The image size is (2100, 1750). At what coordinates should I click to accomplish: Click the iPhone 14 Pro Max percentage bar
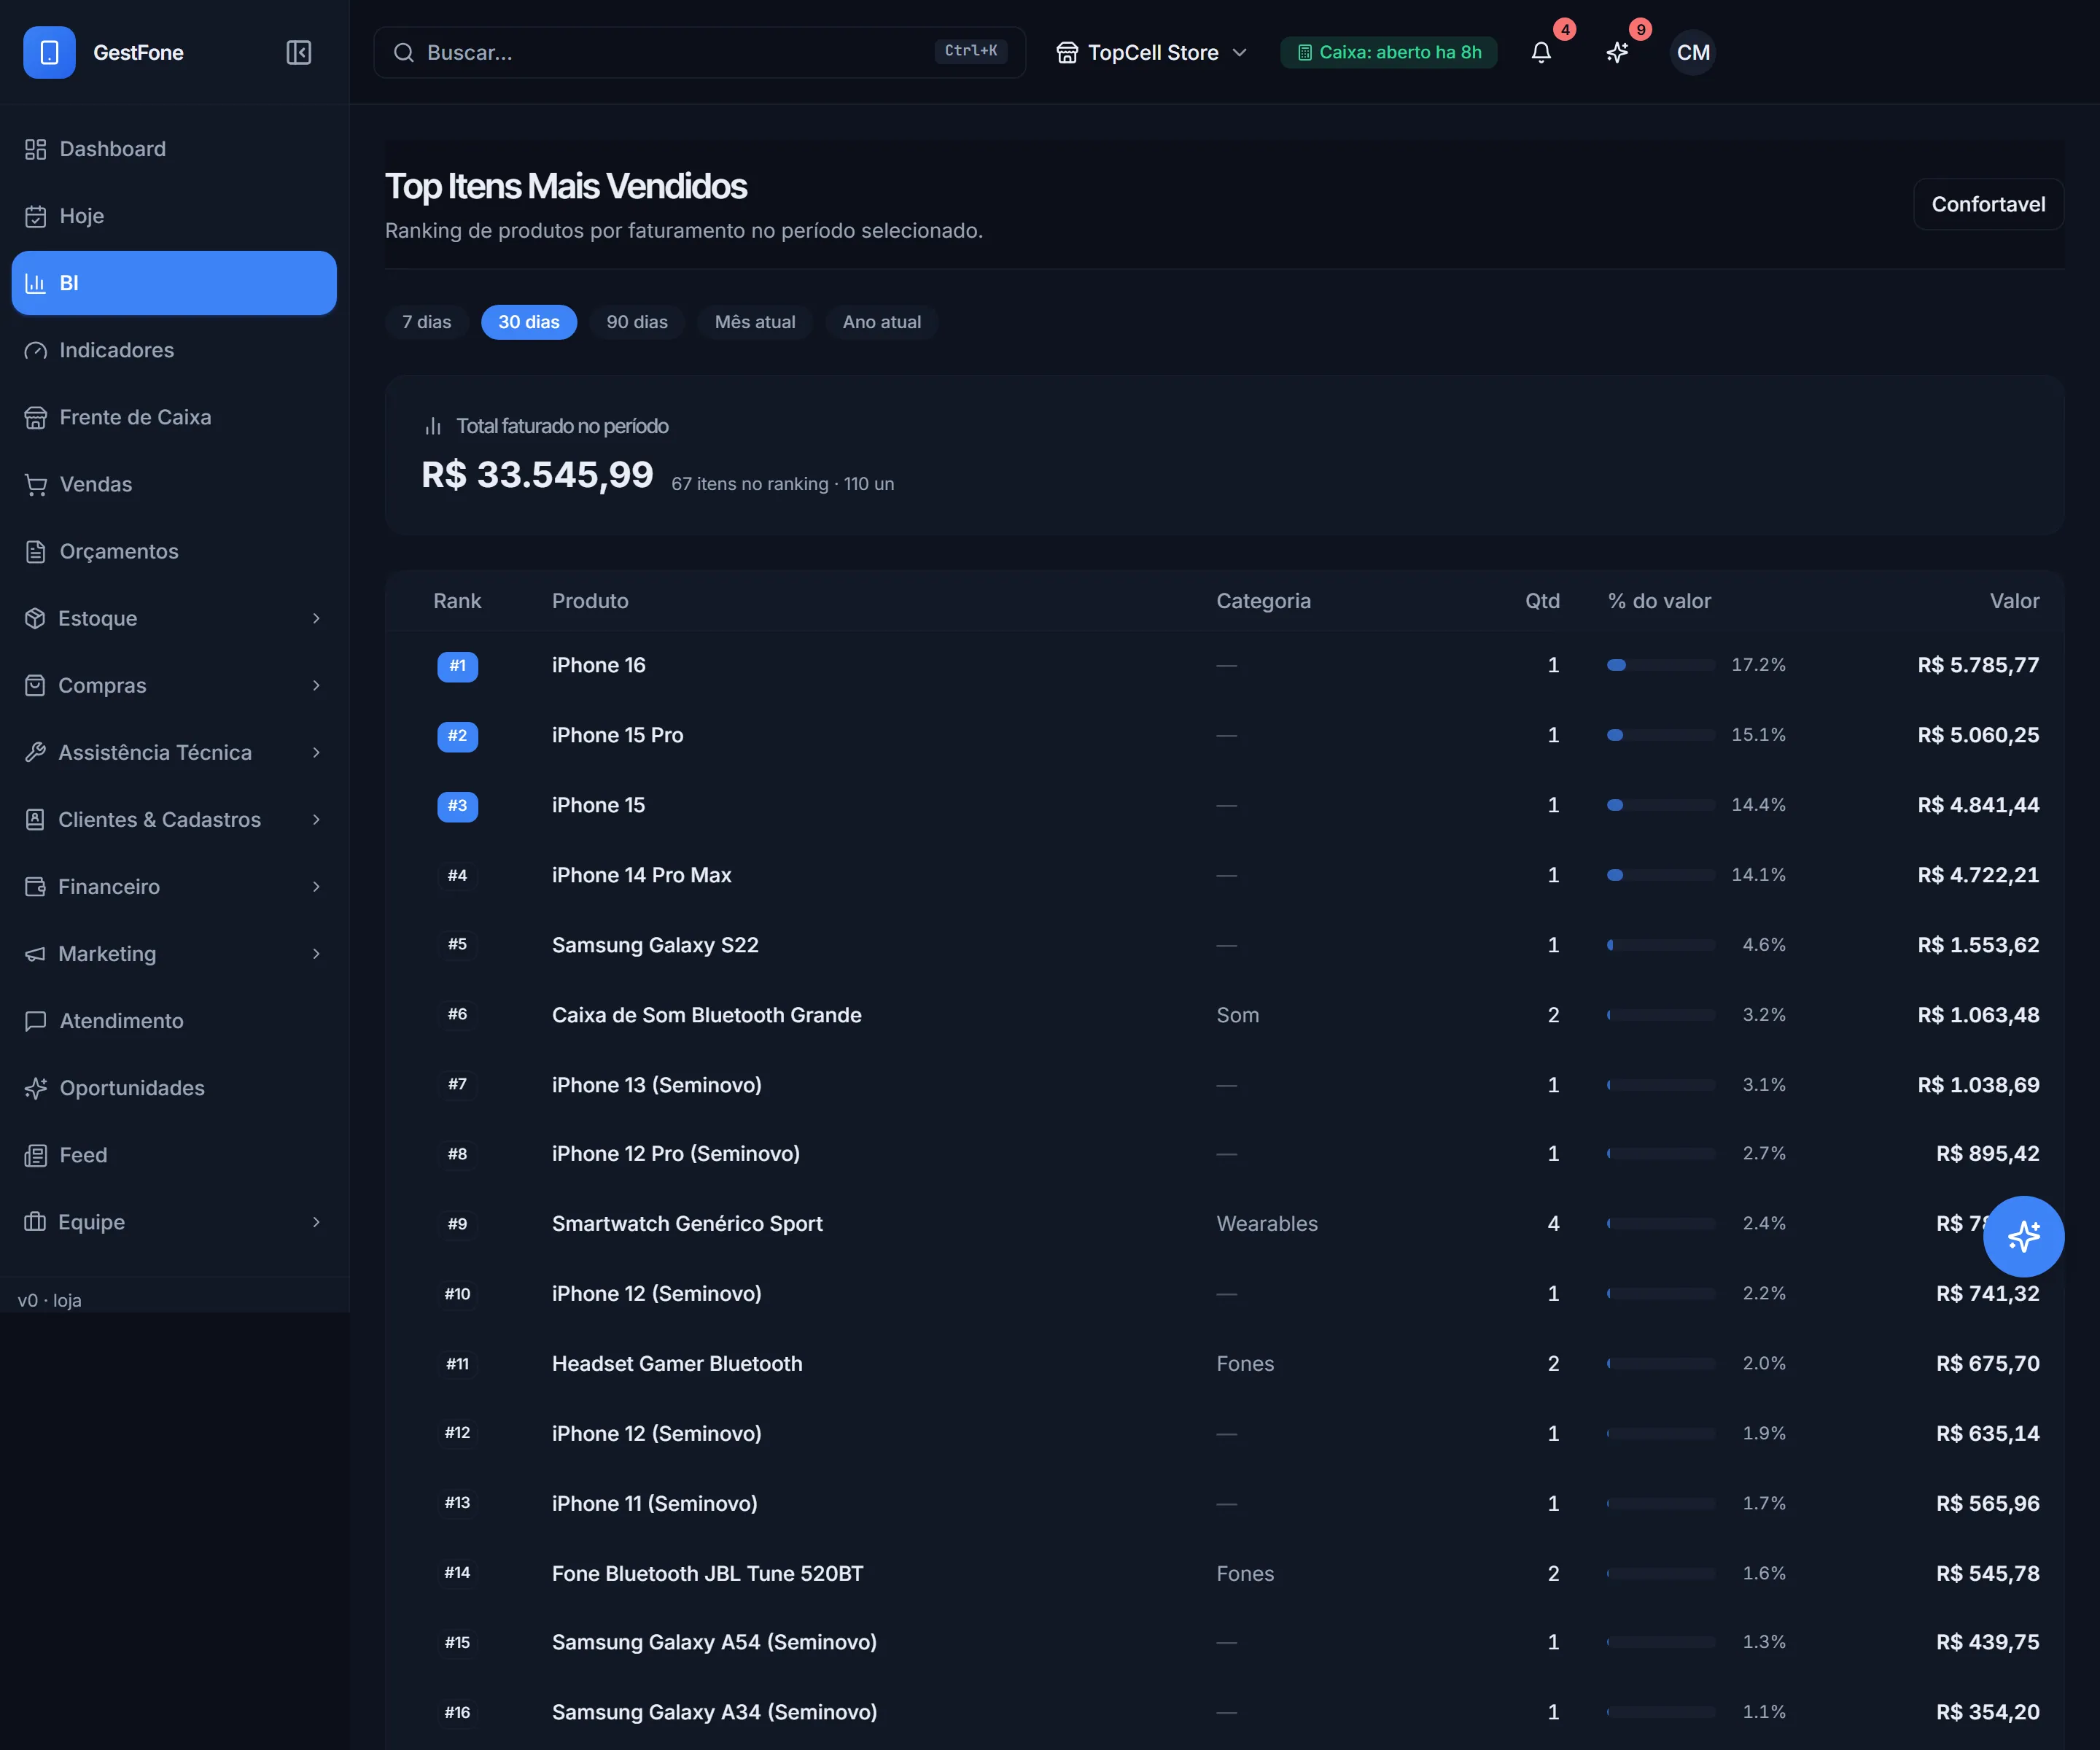1661,875
